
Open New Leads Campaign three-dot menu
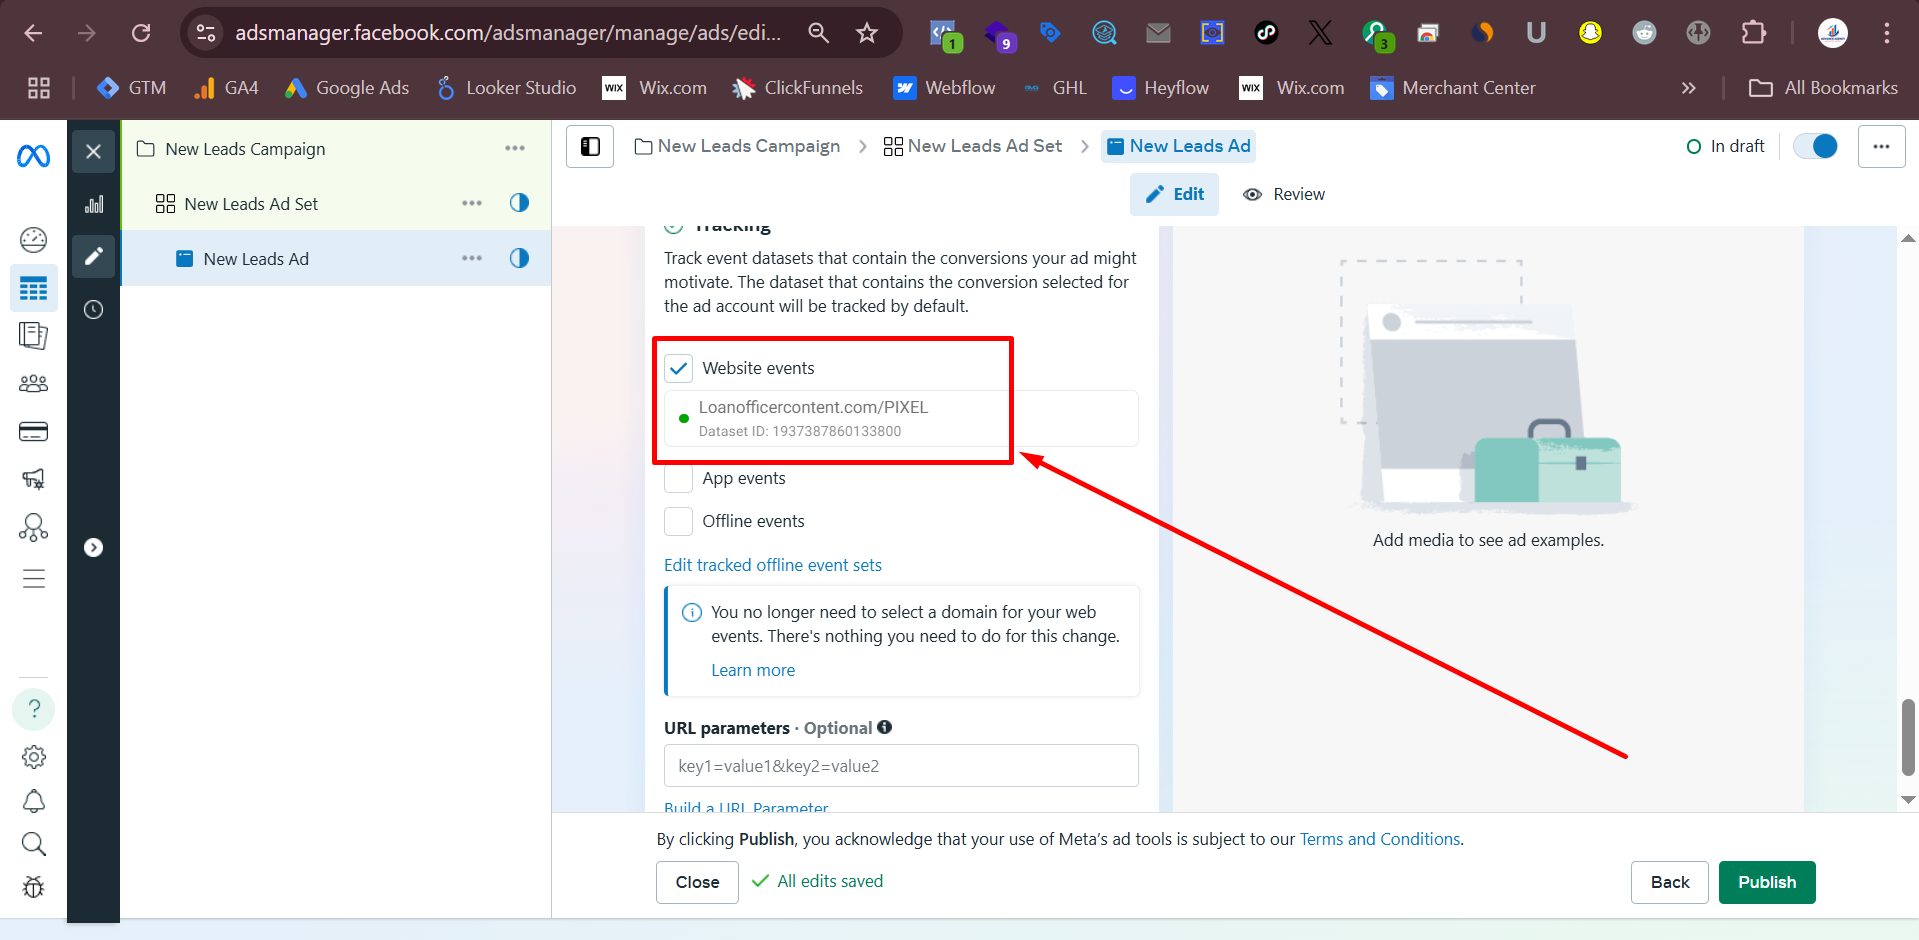(515, 148)
